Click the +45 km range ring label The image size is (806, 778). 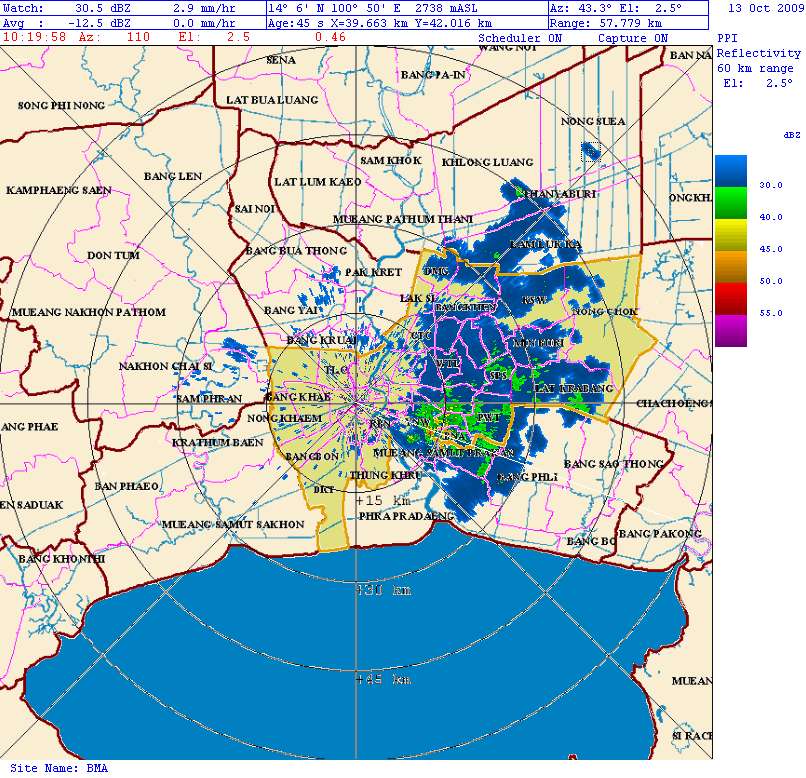pyautogui.click(x=383, y=679)
